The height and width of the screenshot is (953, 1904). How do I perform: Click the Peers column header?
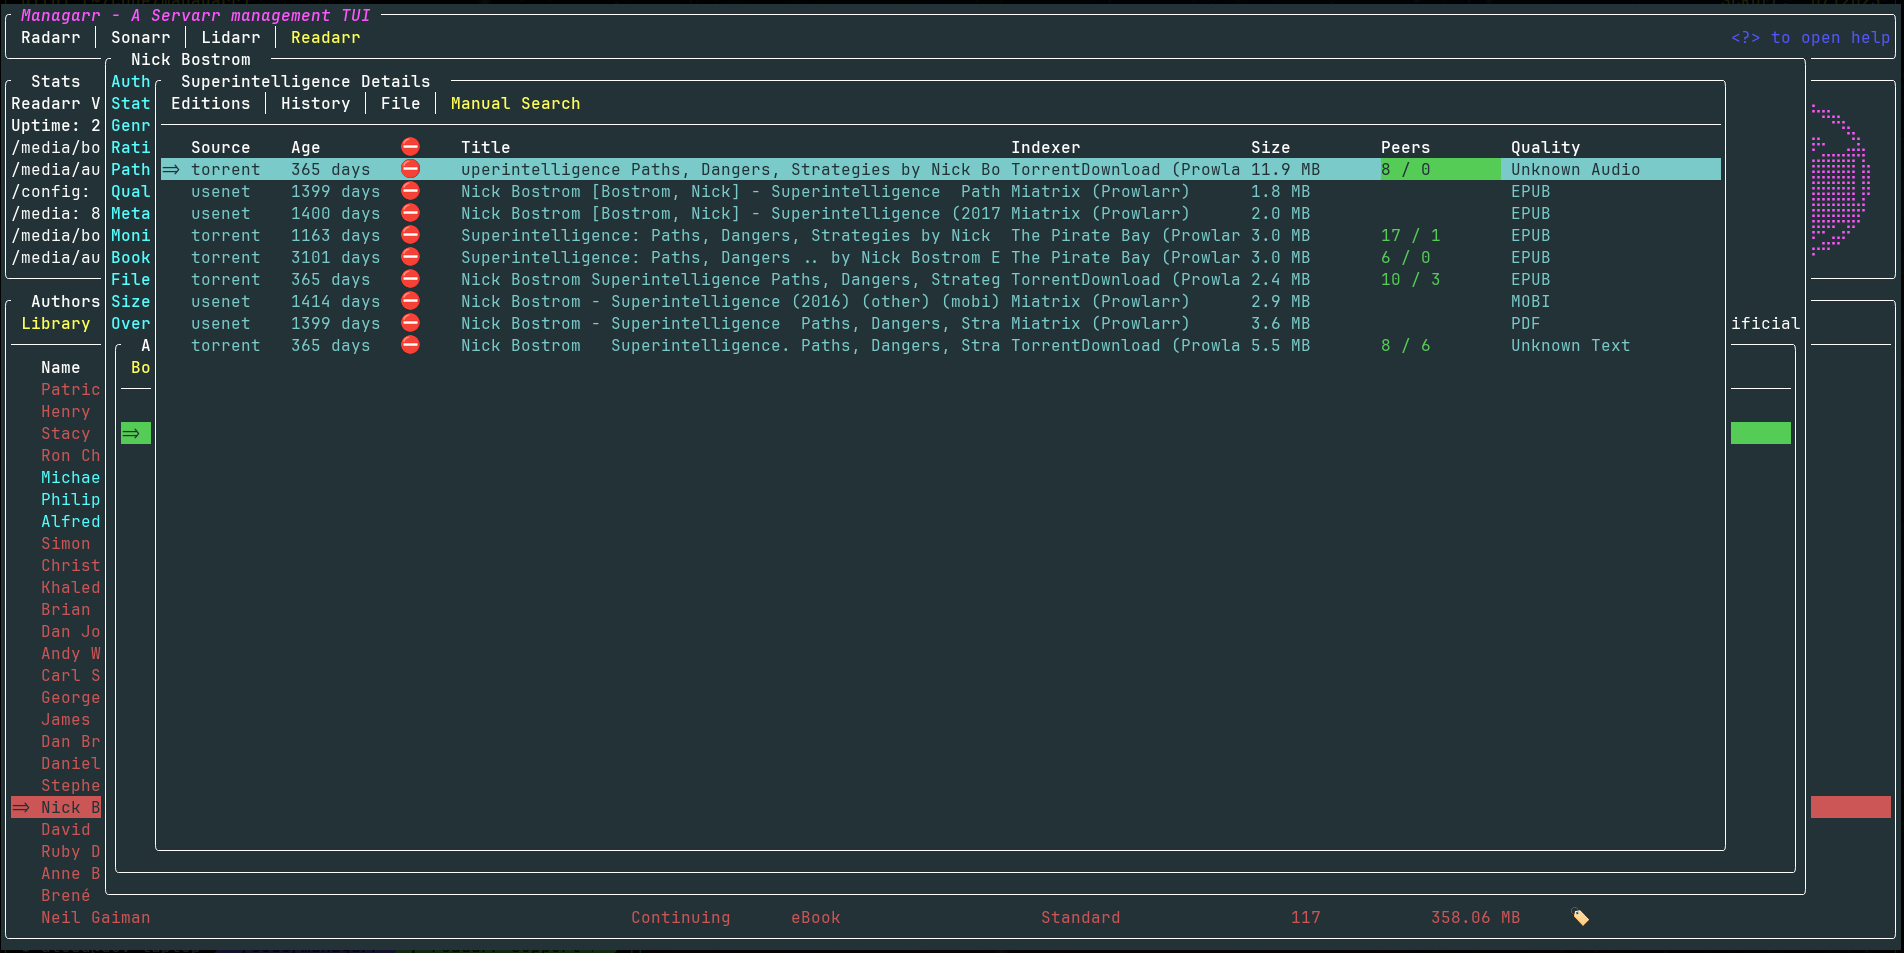1405,147
